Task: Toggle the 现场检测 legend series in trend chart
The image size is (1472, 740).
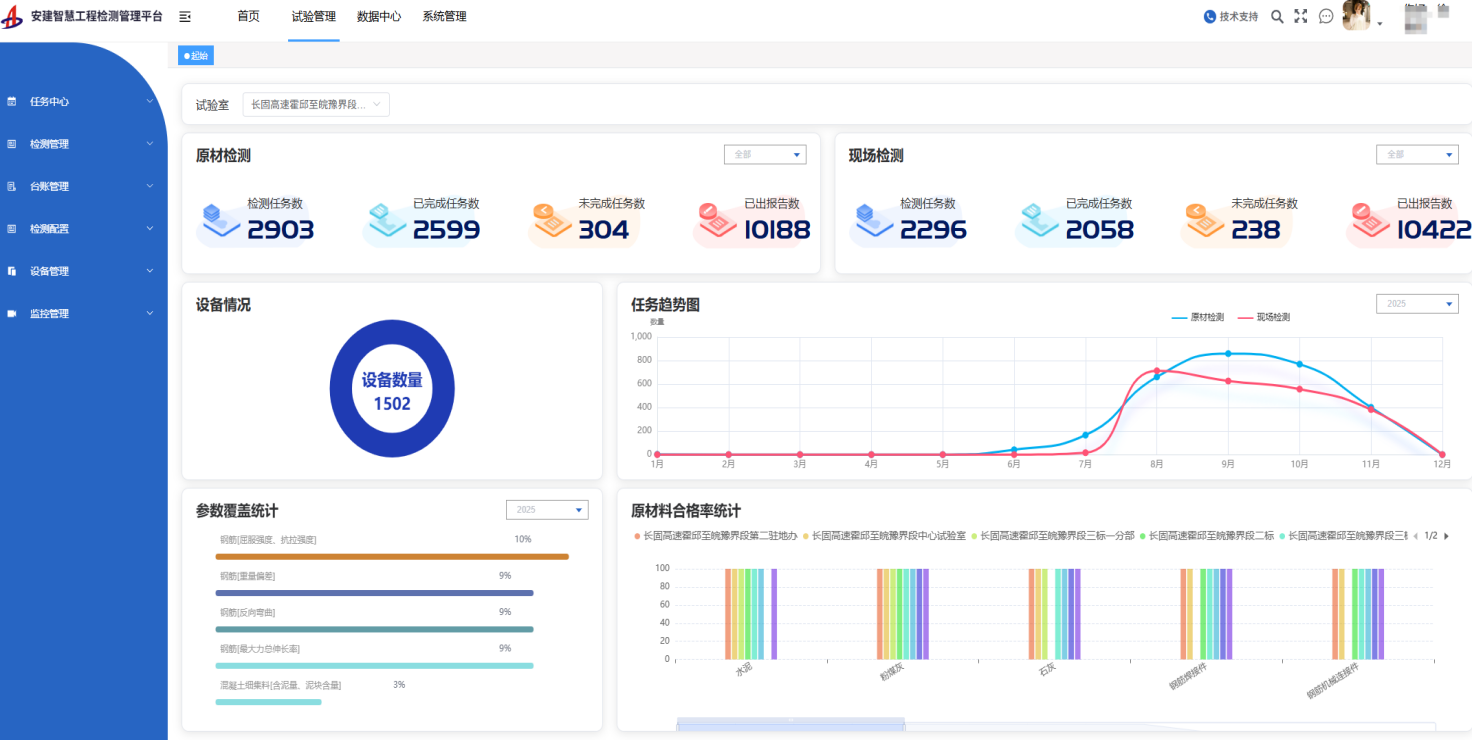Action: tap(1264, 317)
